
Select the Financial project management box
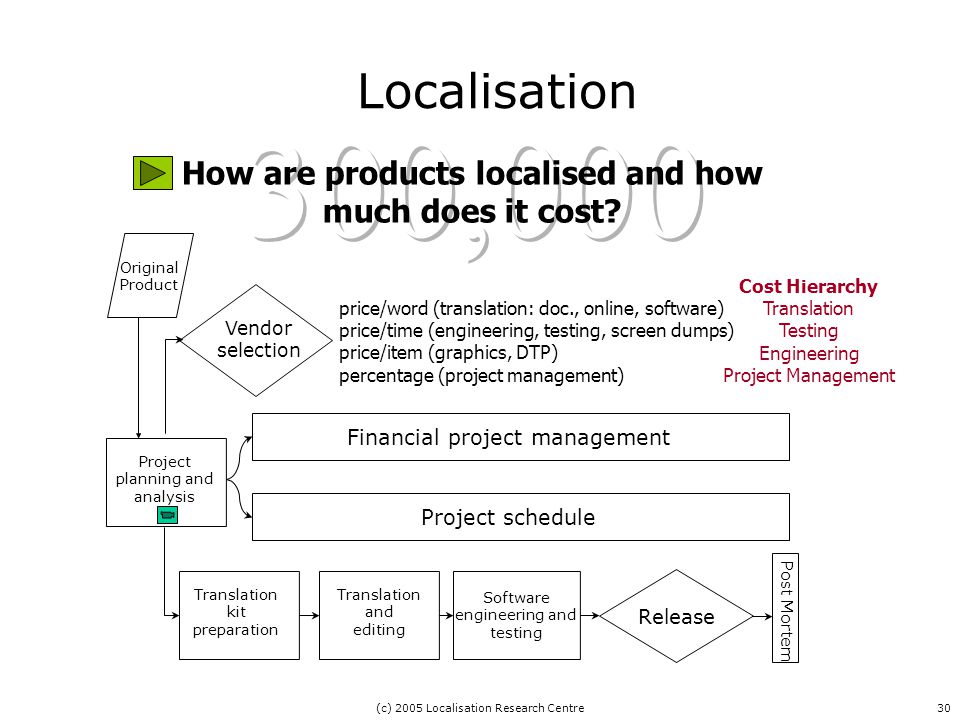coord(521,437)
